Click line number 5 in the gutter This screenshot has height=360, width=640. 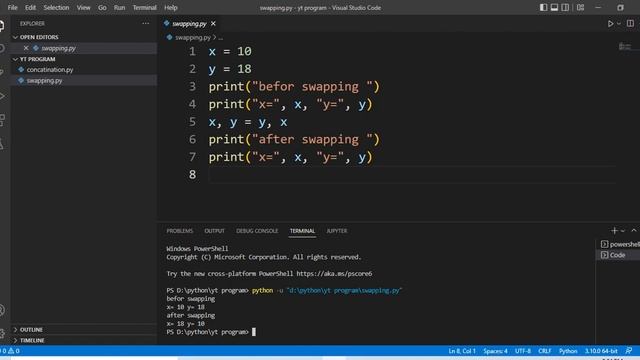[192, 122]
